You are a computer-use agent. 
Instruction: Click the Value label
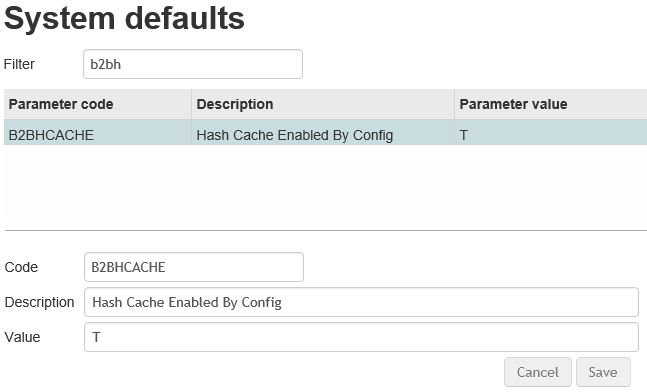tap(22, 337)
